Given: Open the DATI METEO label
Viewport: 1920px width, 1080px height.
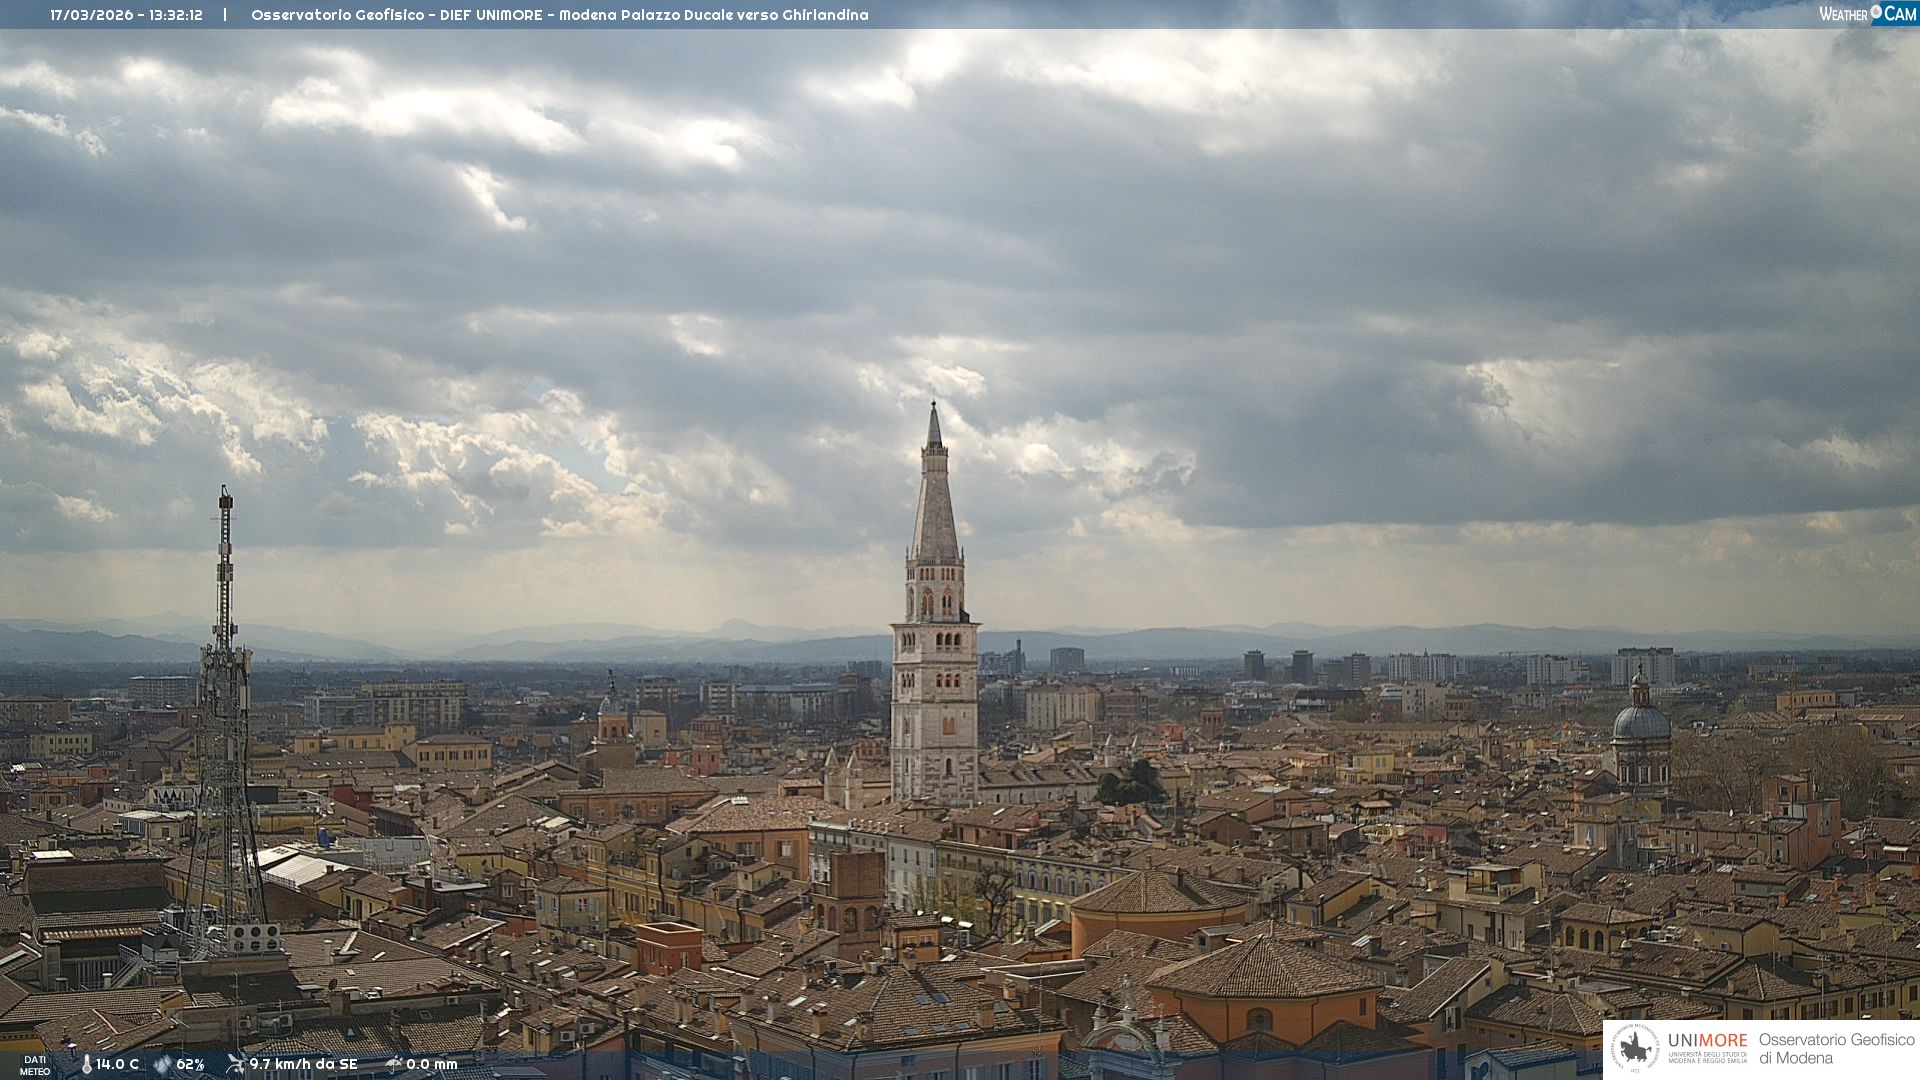Looking at the screenshot, I should pyautogui.click(x=35, y=1065).
